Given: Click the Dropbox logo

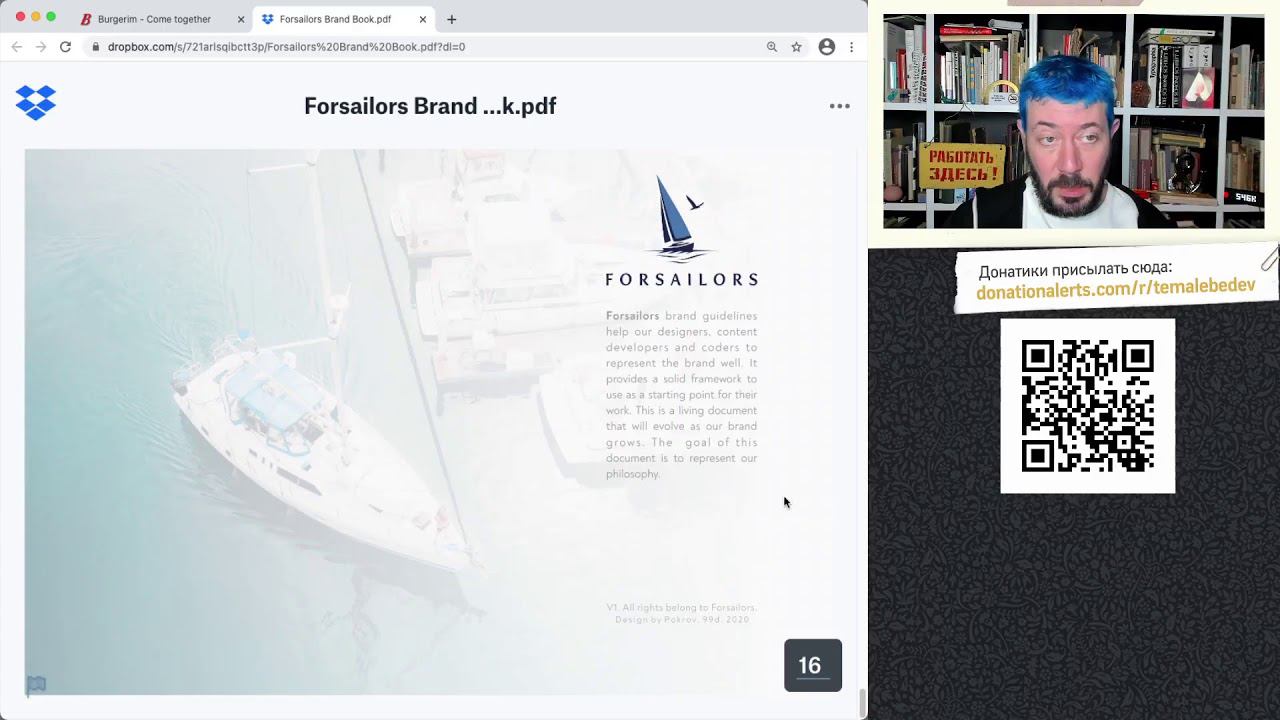Looking at the screenshot, I should coord(36,103).
